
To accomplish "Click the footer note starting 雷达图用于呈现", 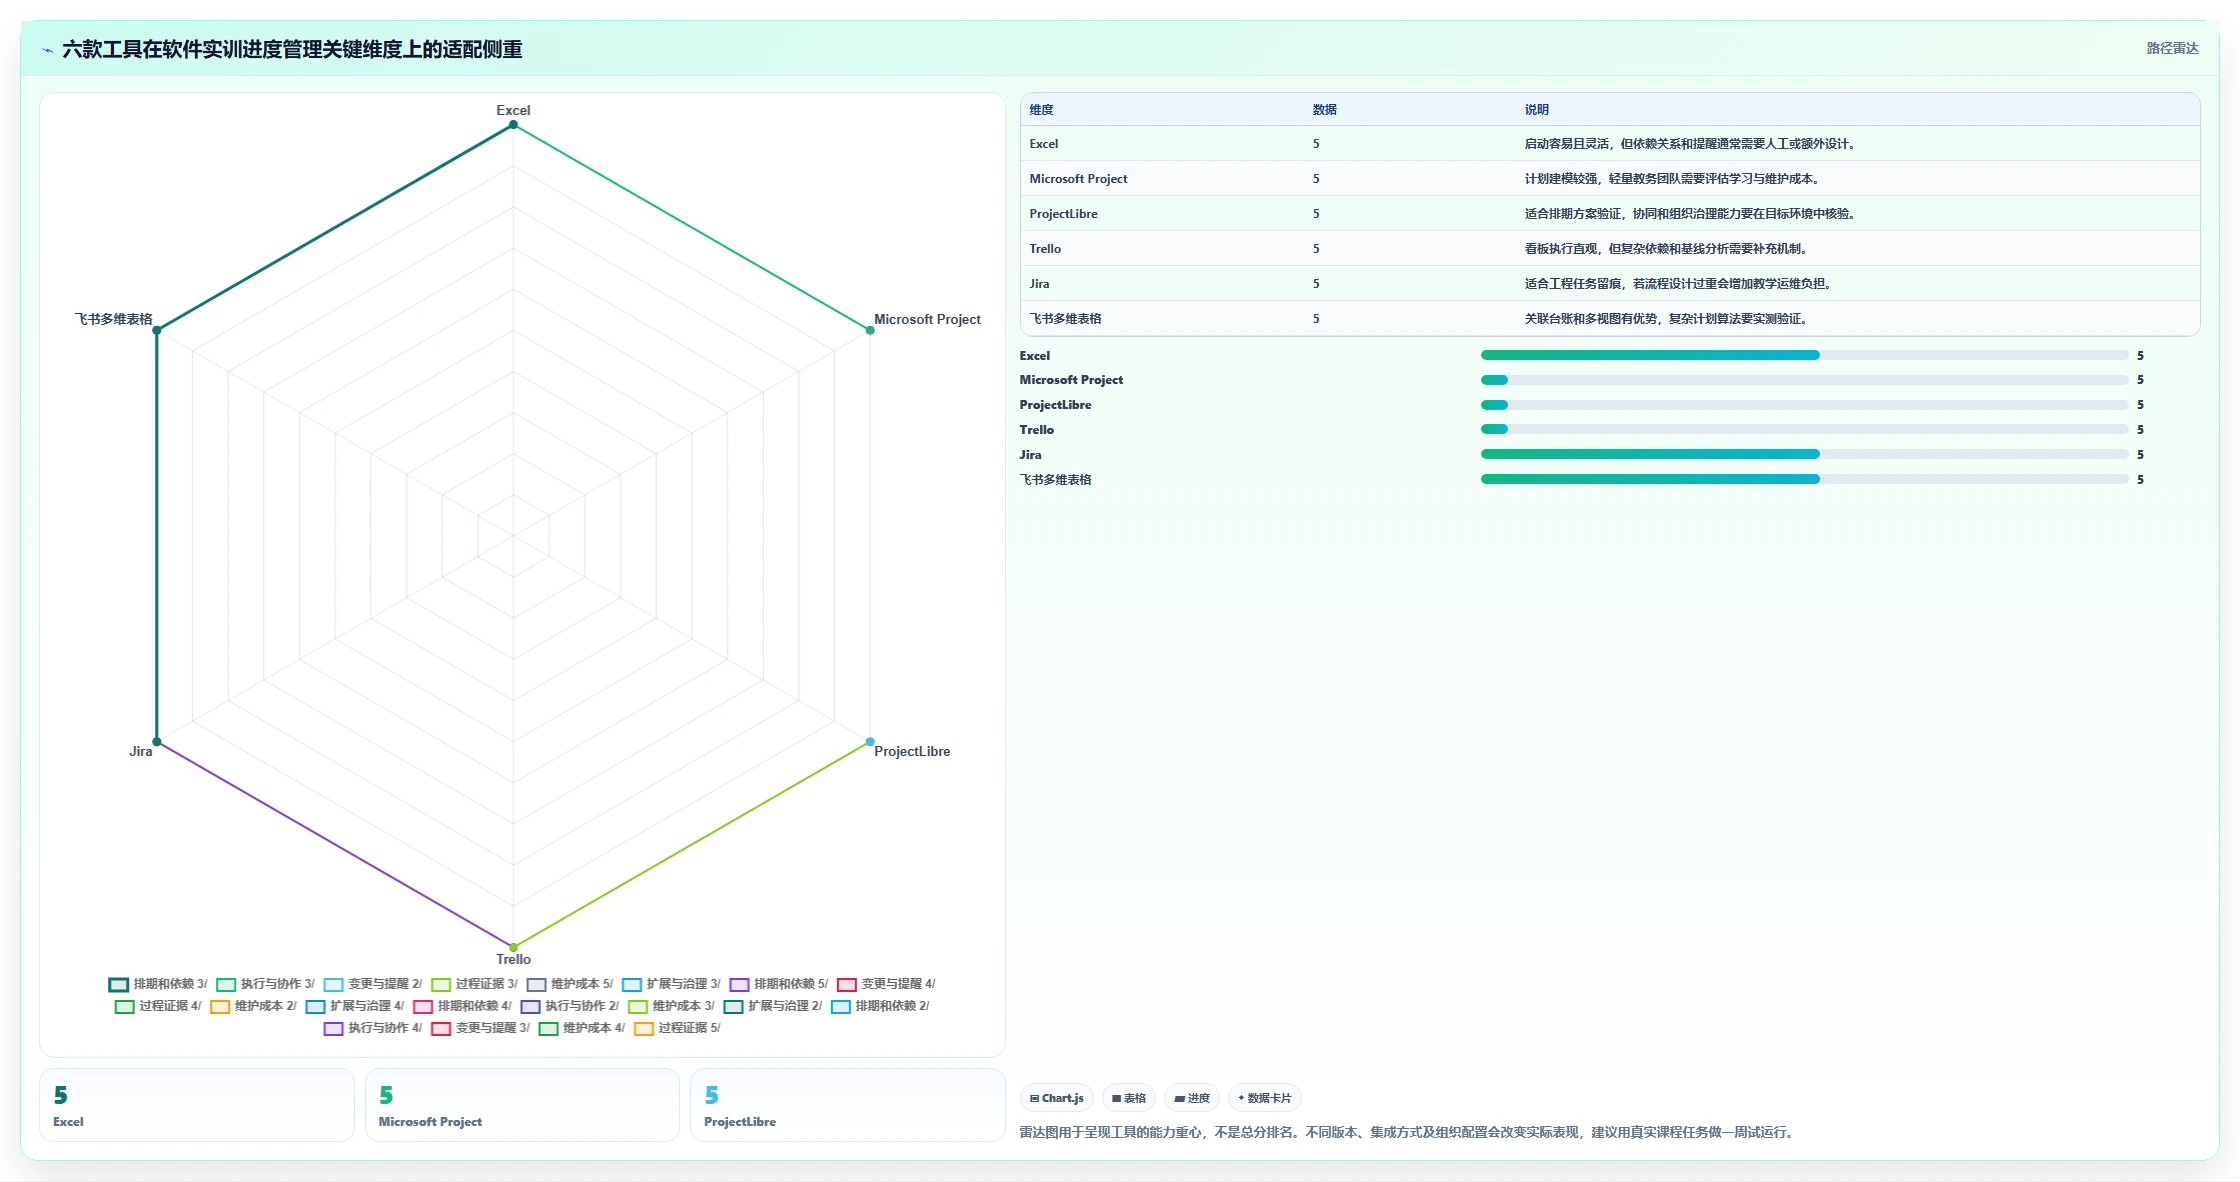I will click(1408, 1132).
